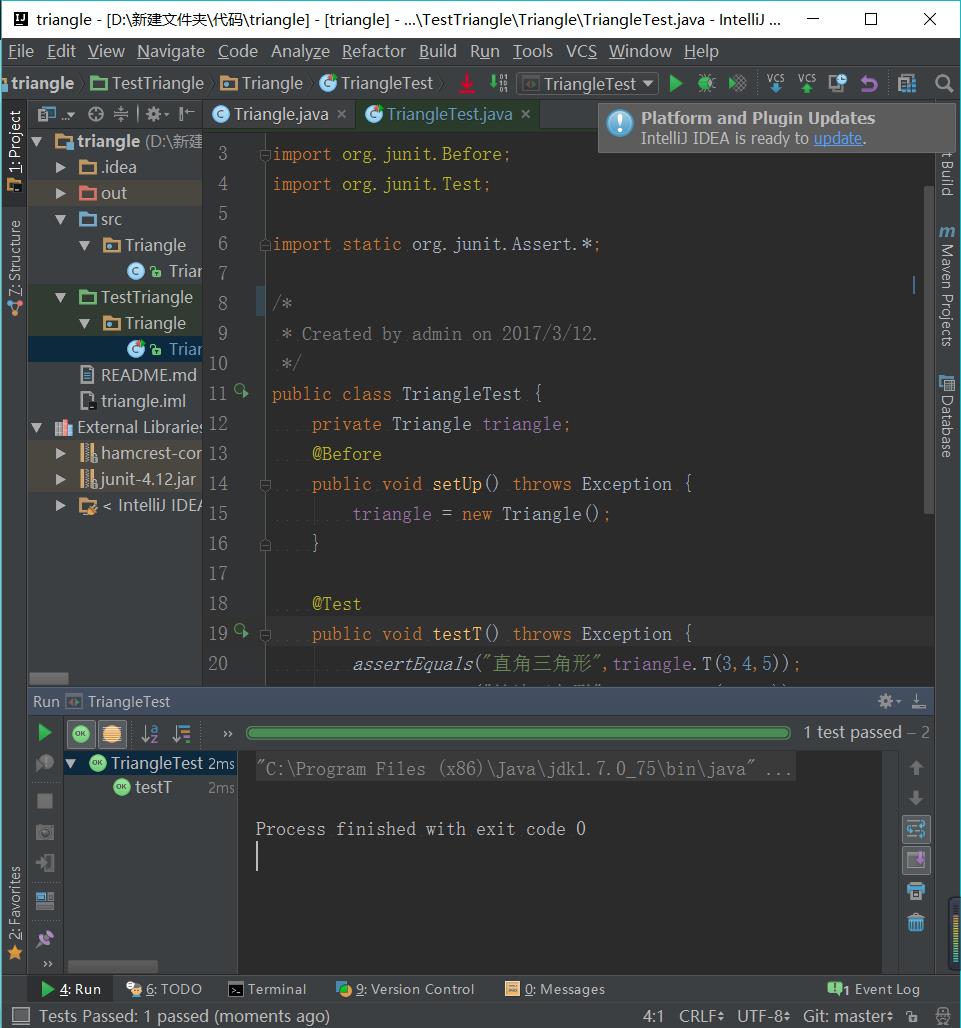Print the console output

916,892
